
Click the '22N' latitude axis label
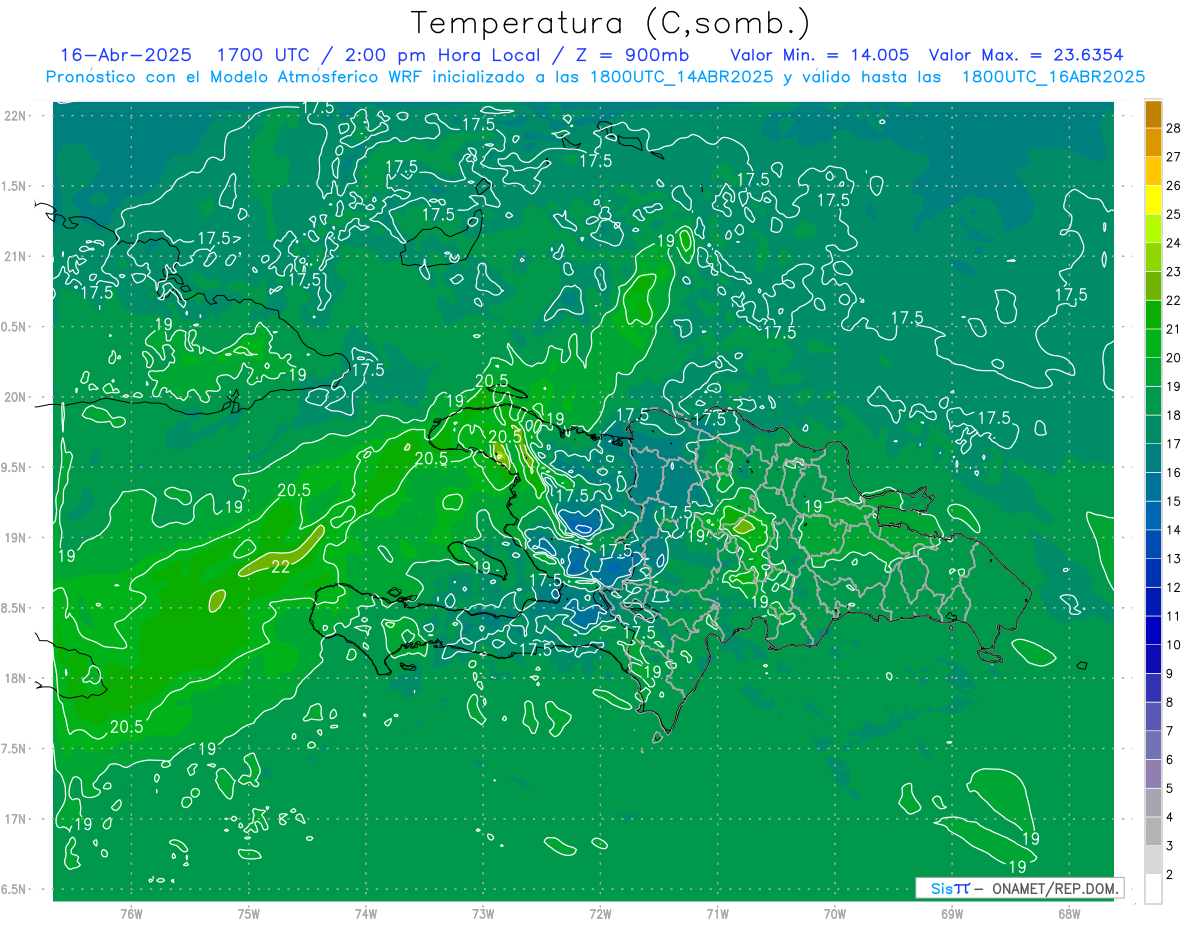(x=15, y=116)
